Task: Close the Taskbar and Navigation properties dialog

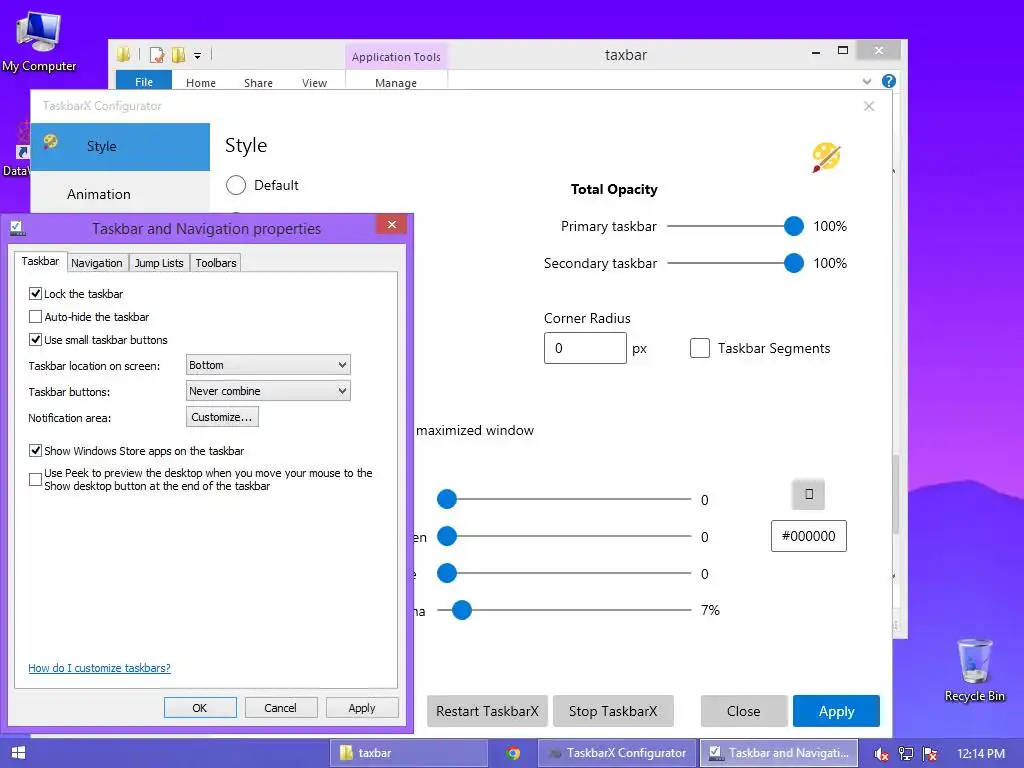Action: (x=391, y=224)
